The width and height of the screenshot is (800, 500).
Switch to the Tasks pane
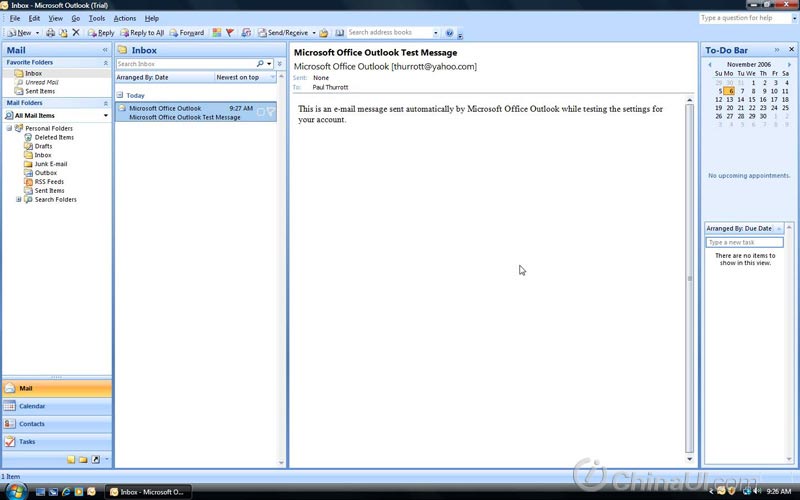tap(57, 442)
